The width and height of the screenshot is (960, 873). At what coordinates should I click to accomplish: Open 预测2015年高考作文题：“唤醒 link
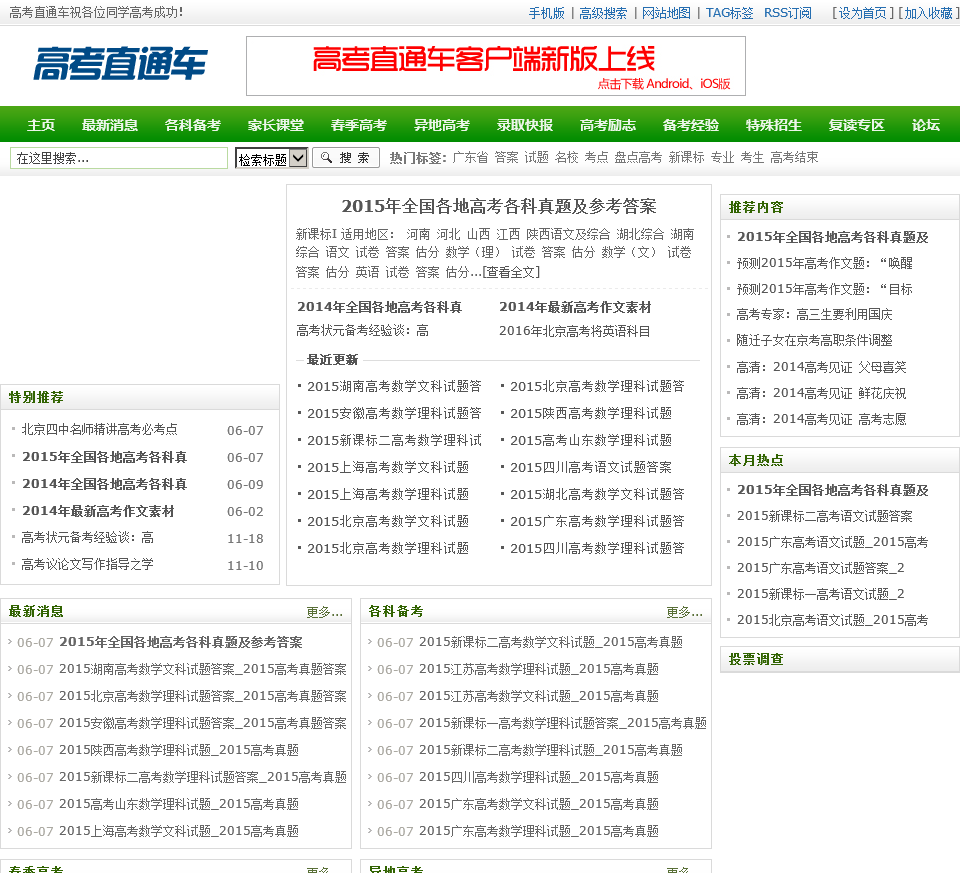pyautogui.click(x=825, y=263)
